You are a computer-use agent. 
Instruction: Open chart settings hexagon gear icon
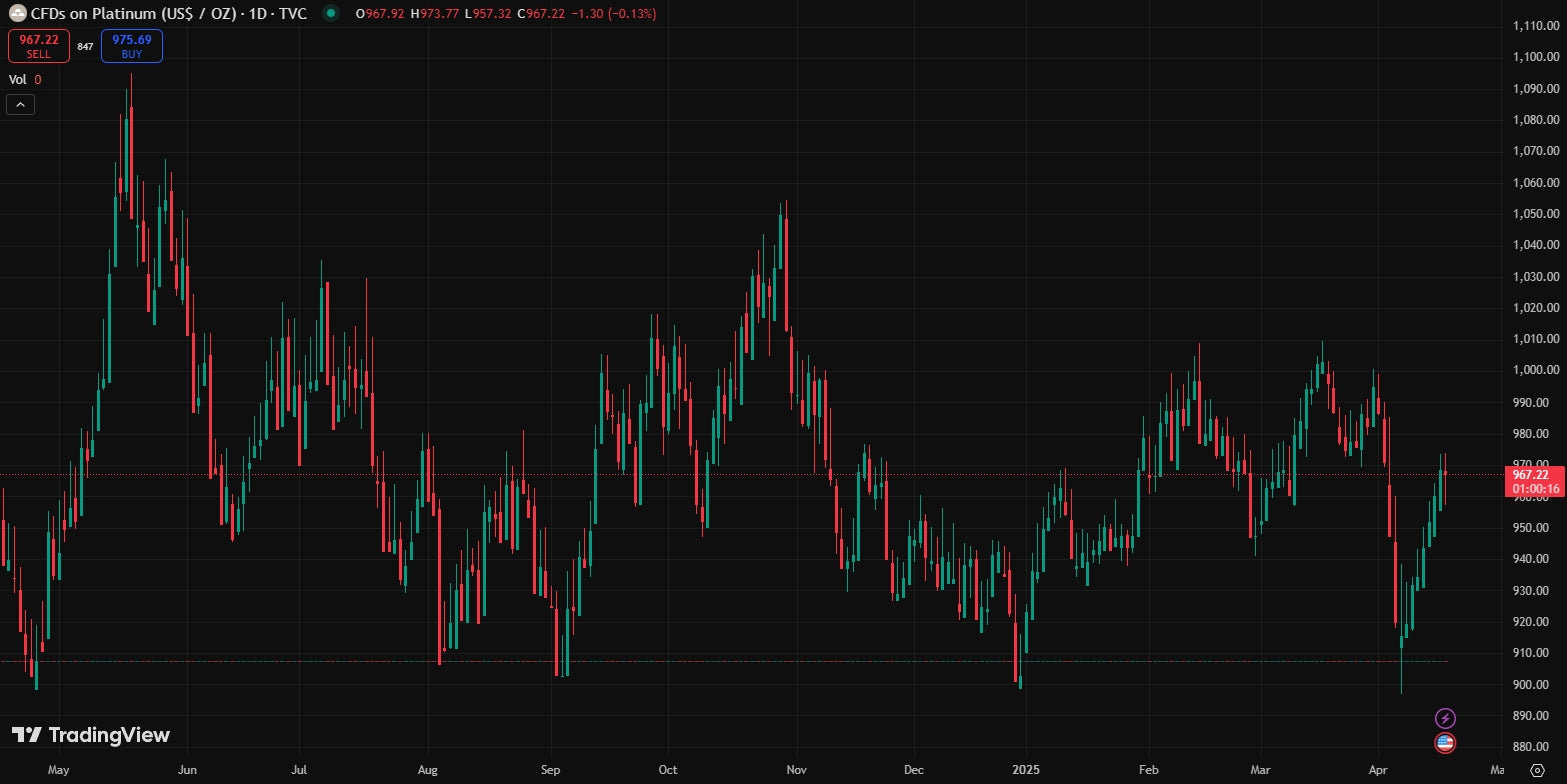click(x=1537, y=770)
